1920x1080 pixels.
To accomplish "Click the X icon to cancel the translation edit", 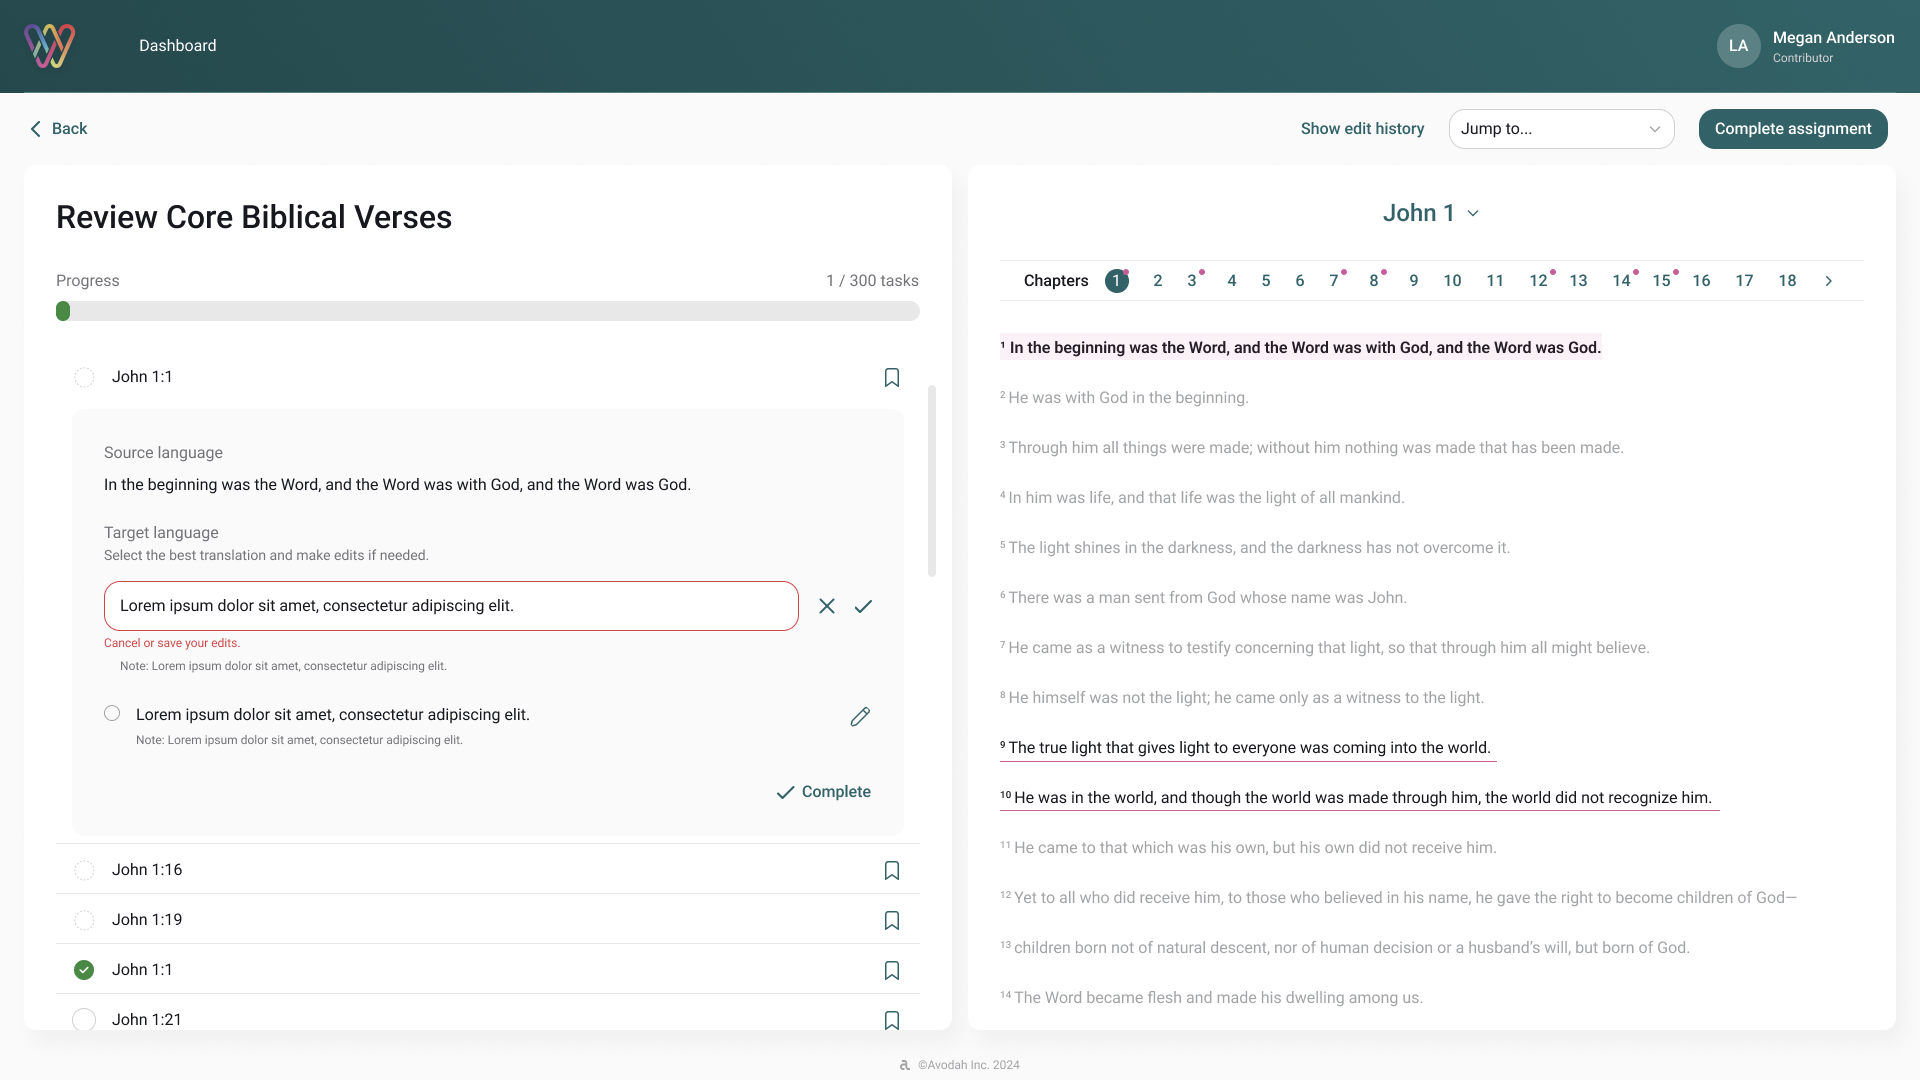I will pos(826,606).
